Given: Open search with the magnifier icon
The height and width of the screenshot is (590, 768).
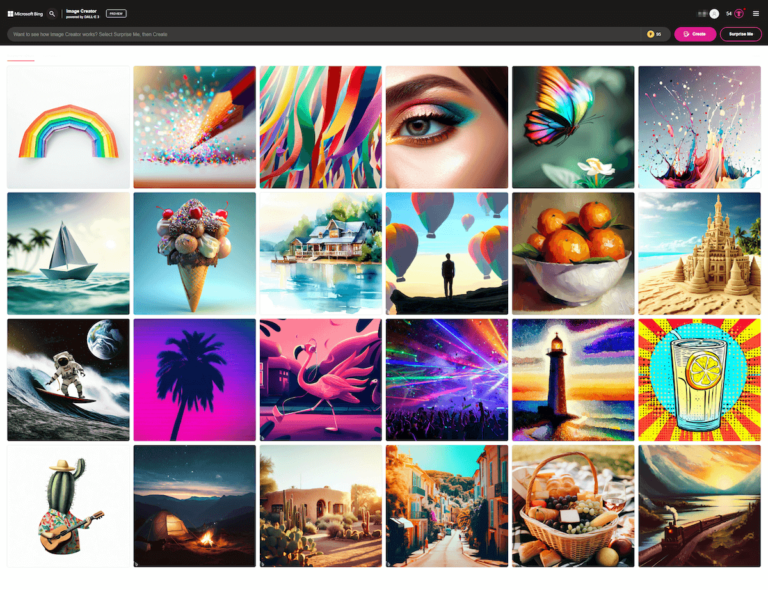Looking at the screenshot, I should pyautogui.click(x=52, y=14).
